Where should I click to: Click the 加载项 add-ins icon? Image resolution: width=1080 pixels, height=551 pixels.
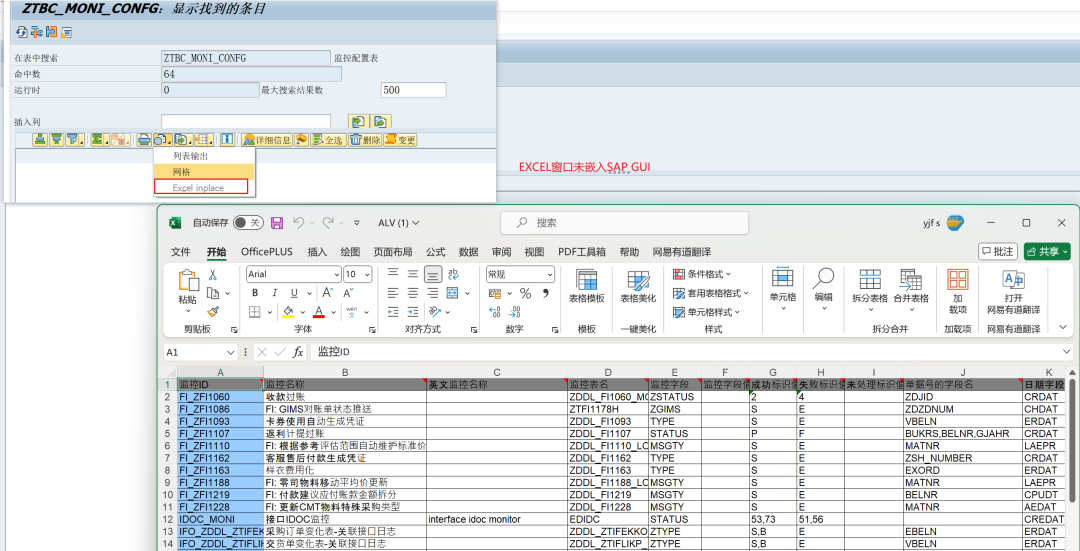tap(958, 289)
